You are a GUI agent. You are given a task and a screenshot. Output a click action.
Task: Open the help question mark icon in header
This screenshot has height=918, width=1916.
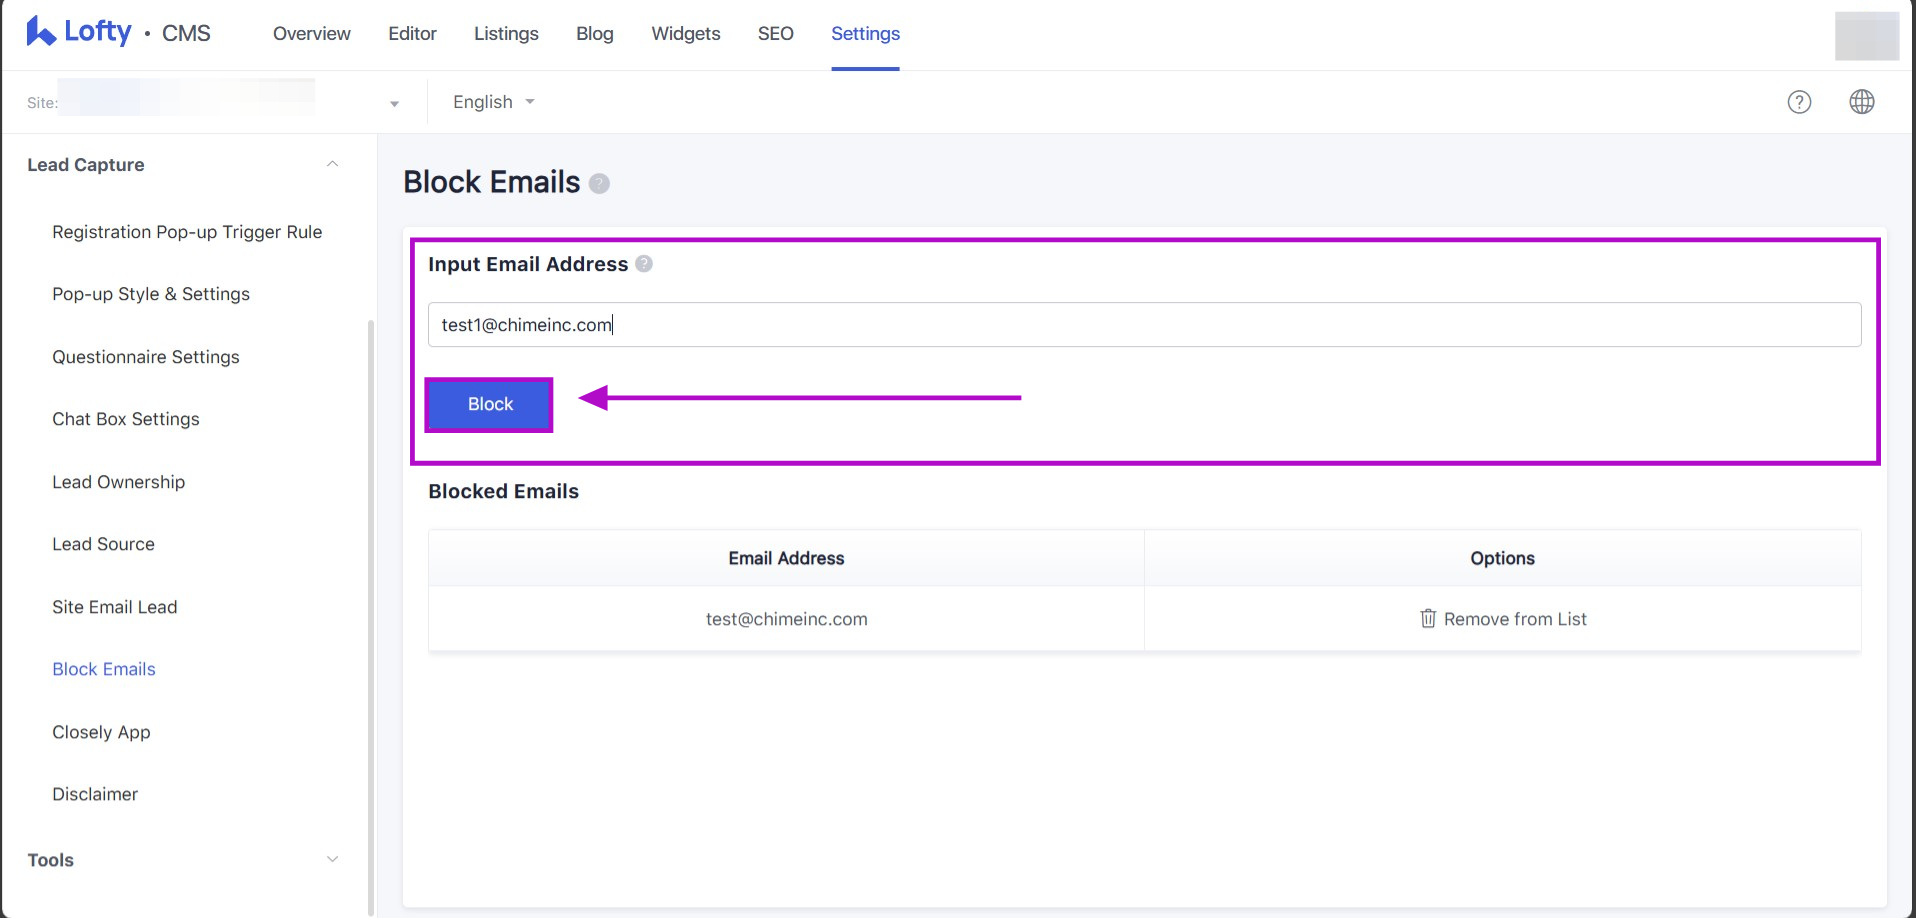[1799, 102]
